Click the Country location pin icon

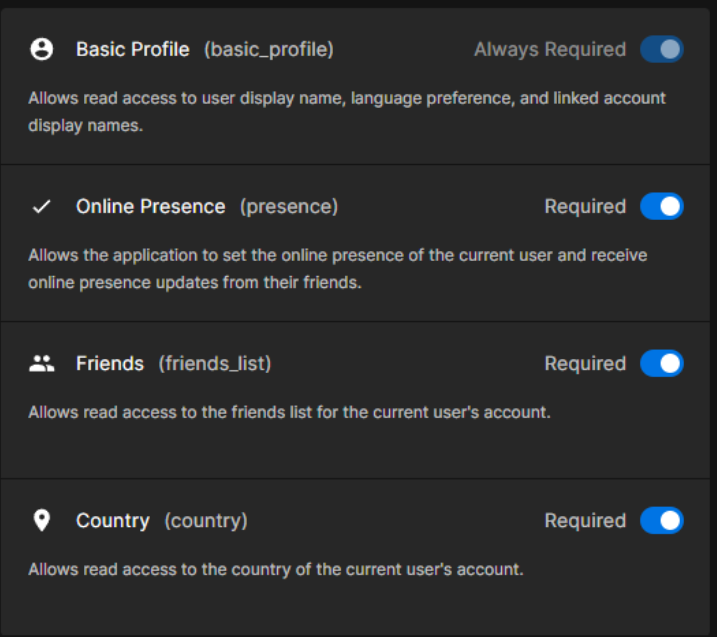tap(42, 520)
